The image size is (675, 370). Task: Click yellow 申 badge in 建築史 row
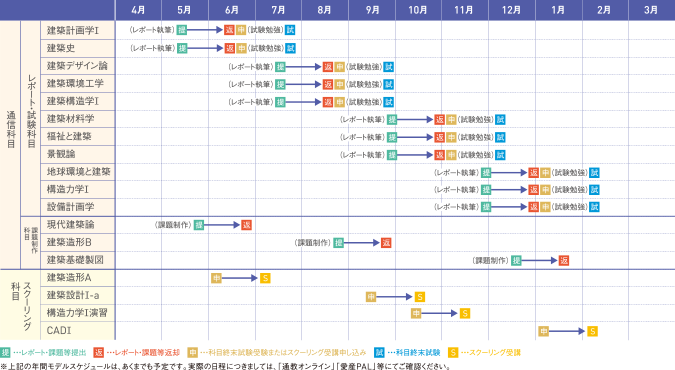pyautogui.click(x=241, y=48)
